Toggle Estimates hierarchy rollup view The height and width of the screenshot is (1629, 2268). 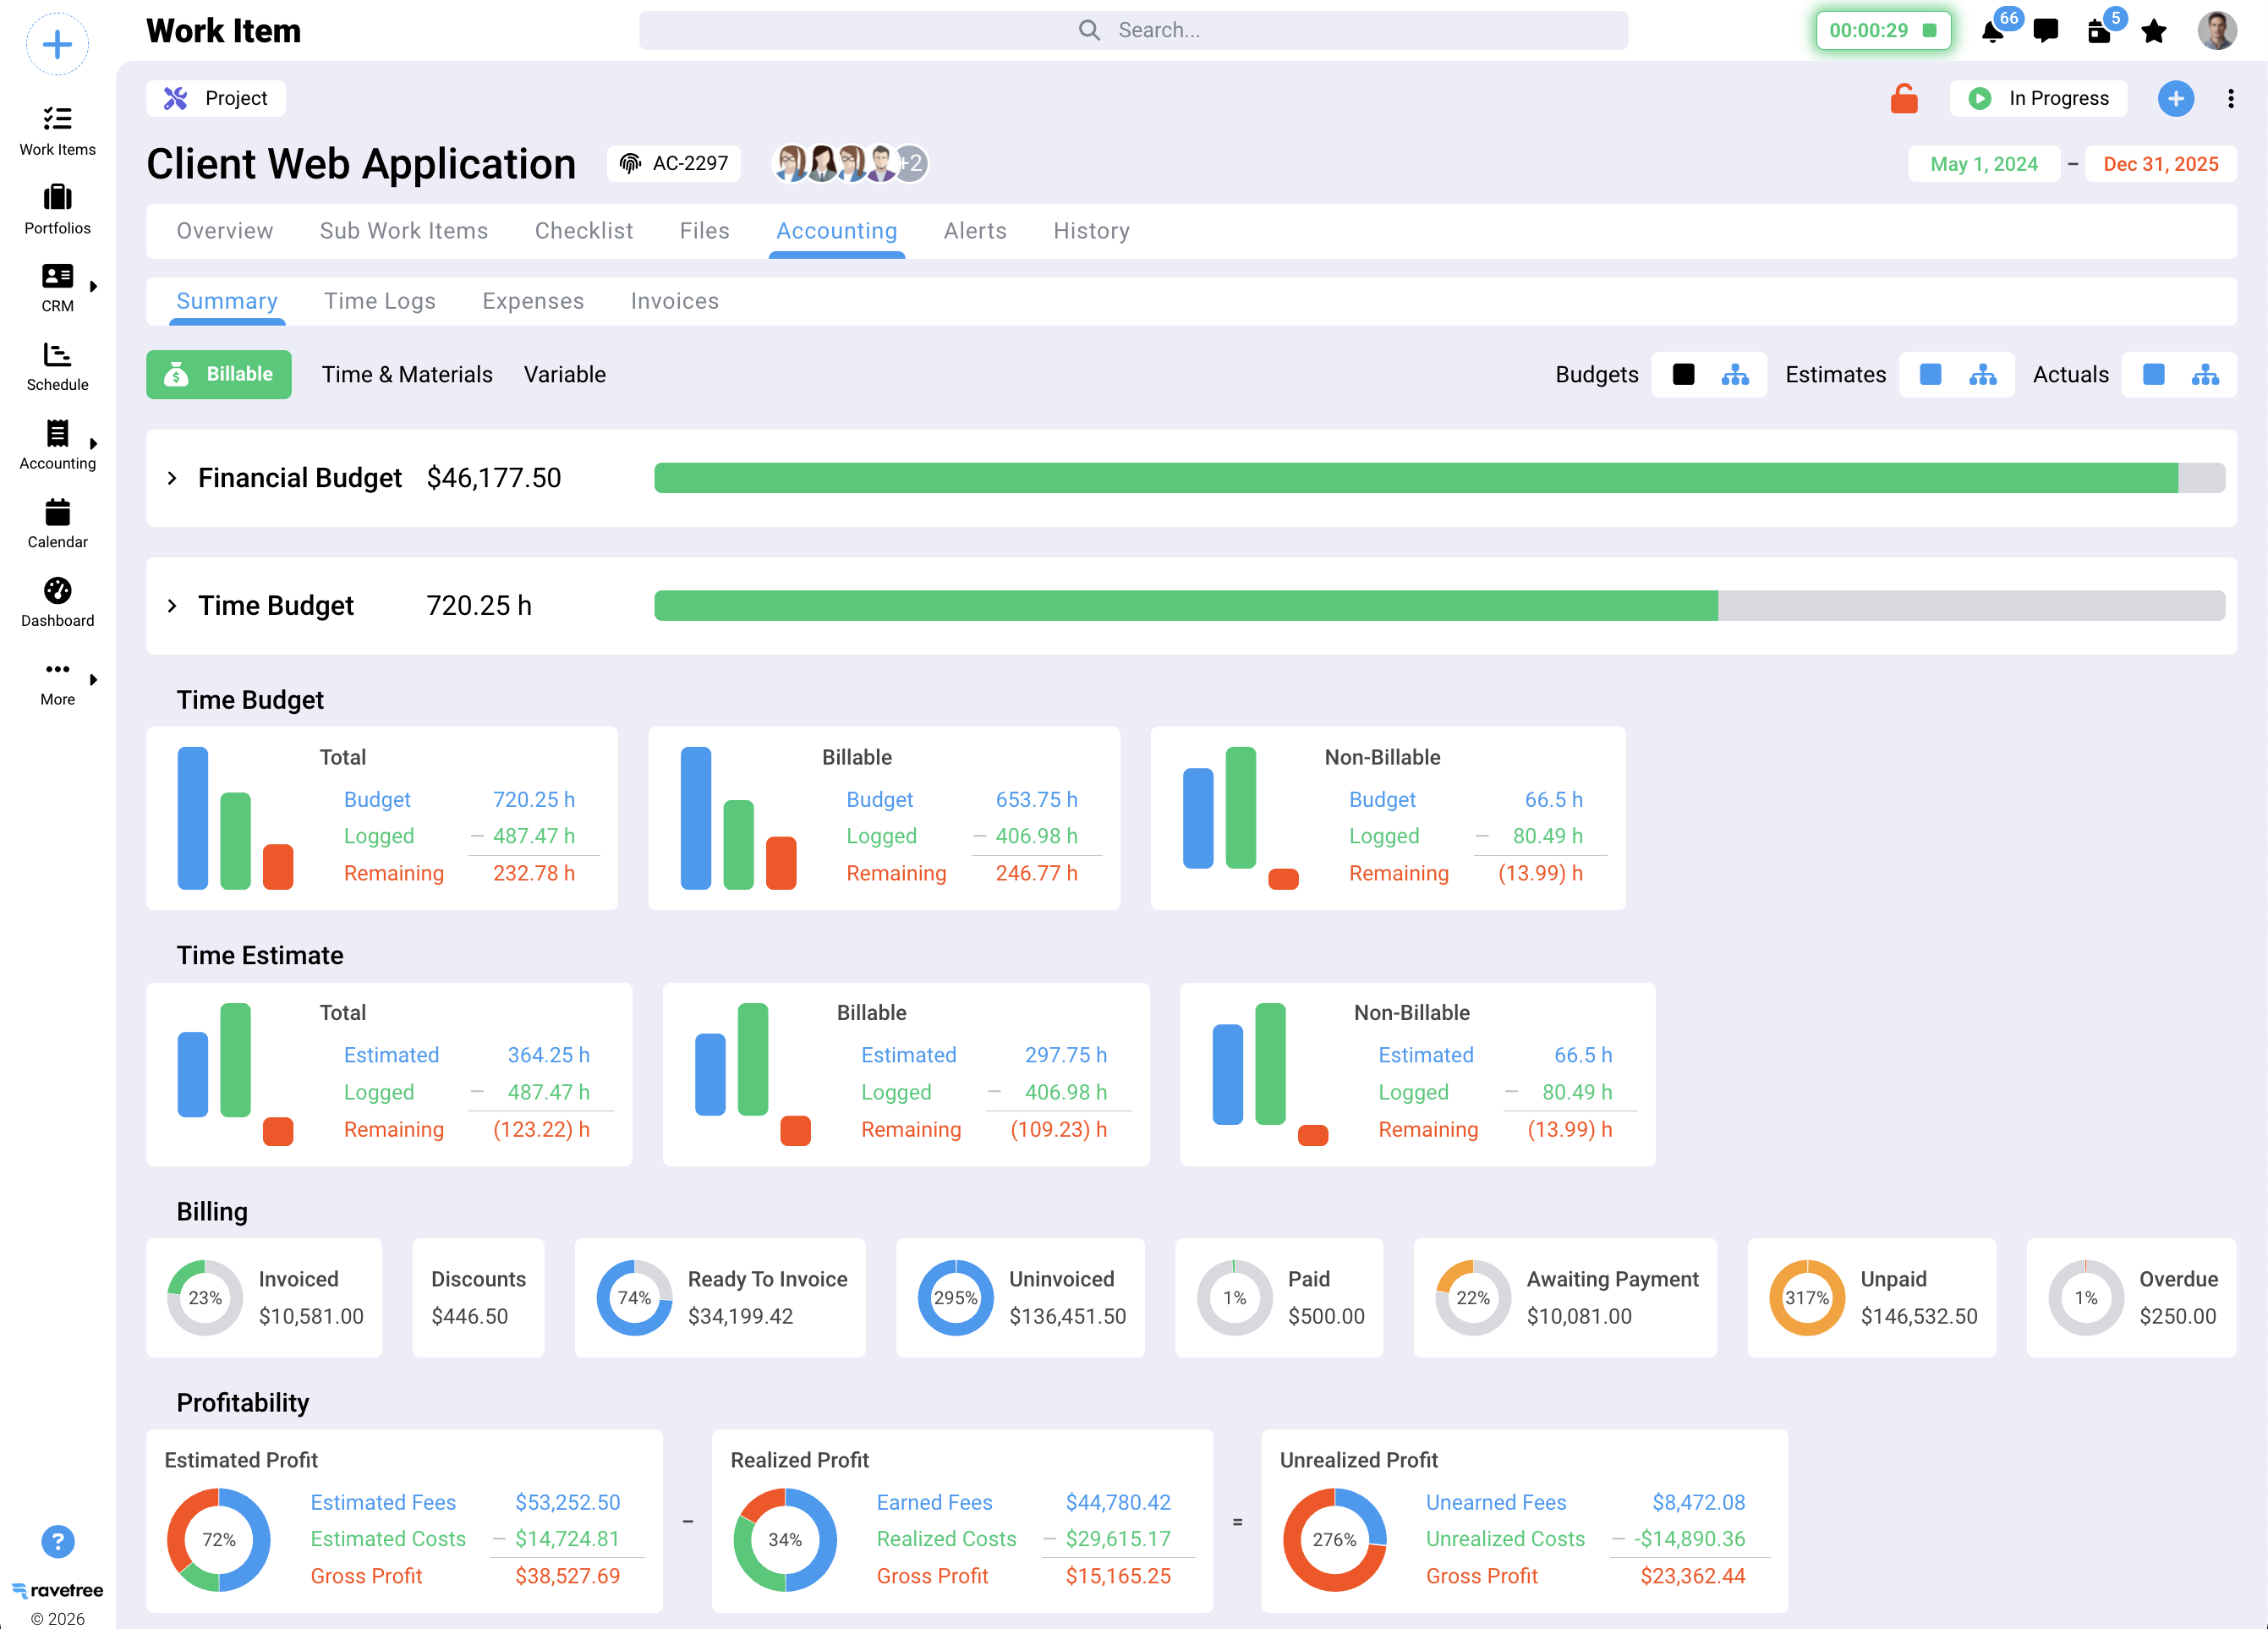click(x=1982, y=374)
